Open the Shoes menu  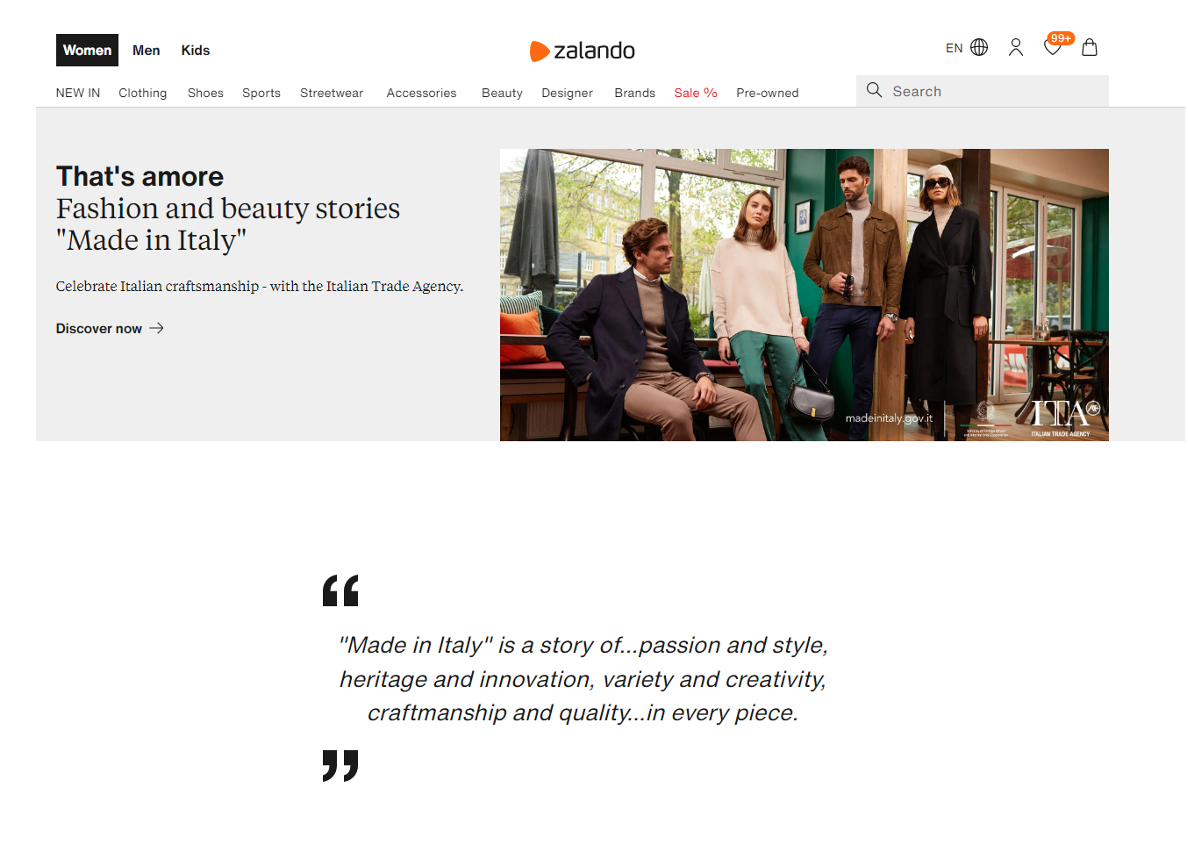pyautogui.click(x=205, y=93)
